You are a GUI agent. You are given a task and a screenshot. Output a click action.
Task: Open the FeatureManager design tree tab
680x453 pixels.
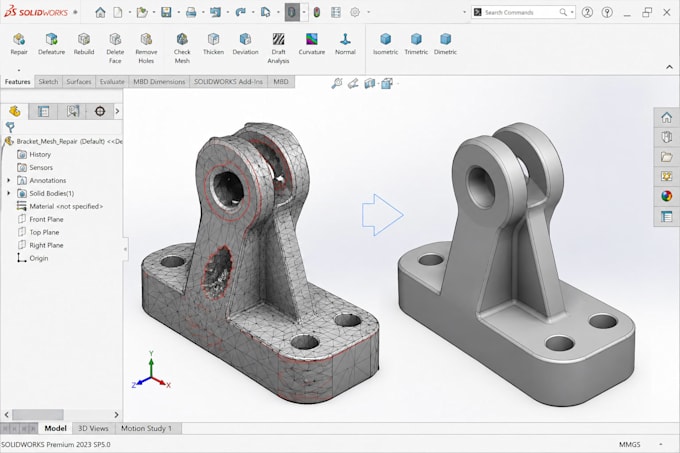(x=15, y=111)
